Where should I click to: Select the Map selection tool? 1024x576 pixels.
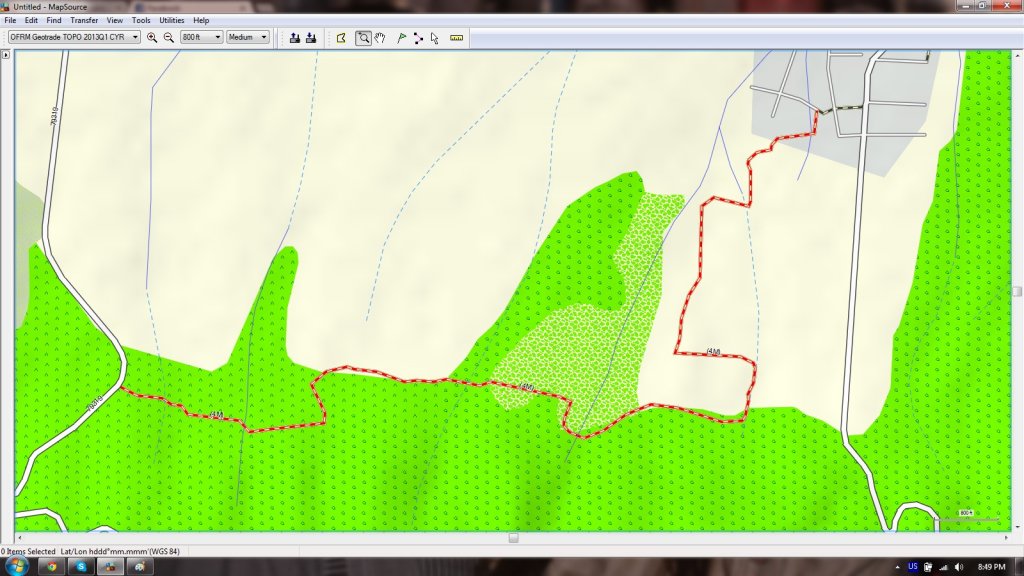341,37
